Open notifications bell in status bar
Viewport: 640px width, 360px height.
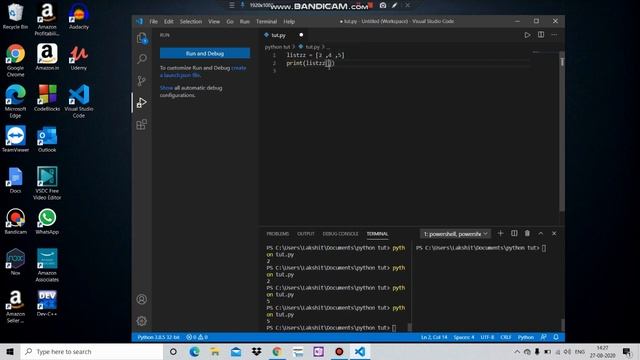tap(556, 337)
